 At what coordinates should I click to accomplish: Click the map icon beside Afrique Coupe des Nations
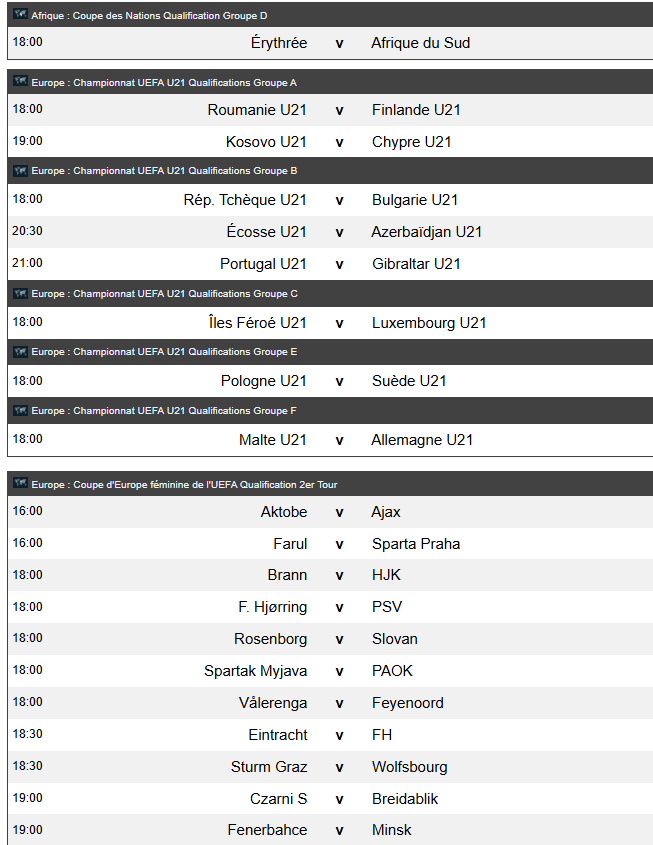click(x=20, y=14)
